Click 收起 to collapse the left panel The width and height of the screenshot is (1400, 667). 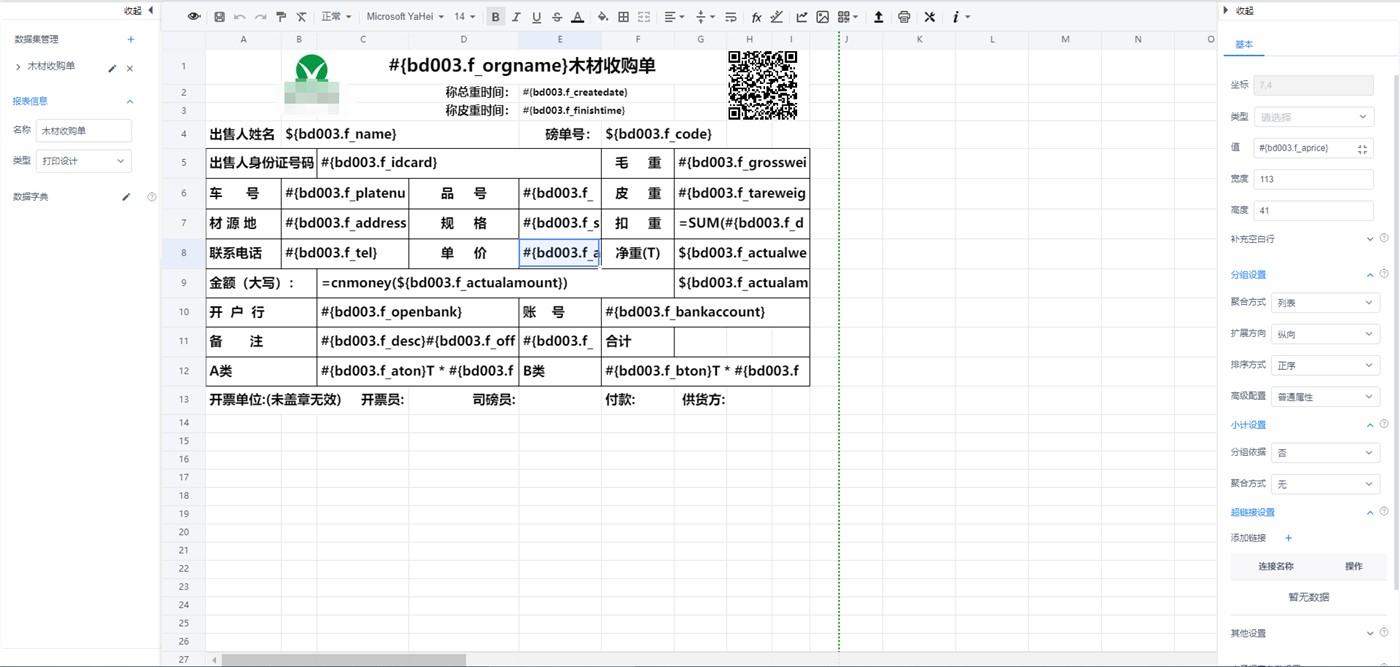[x=137, y=10]
